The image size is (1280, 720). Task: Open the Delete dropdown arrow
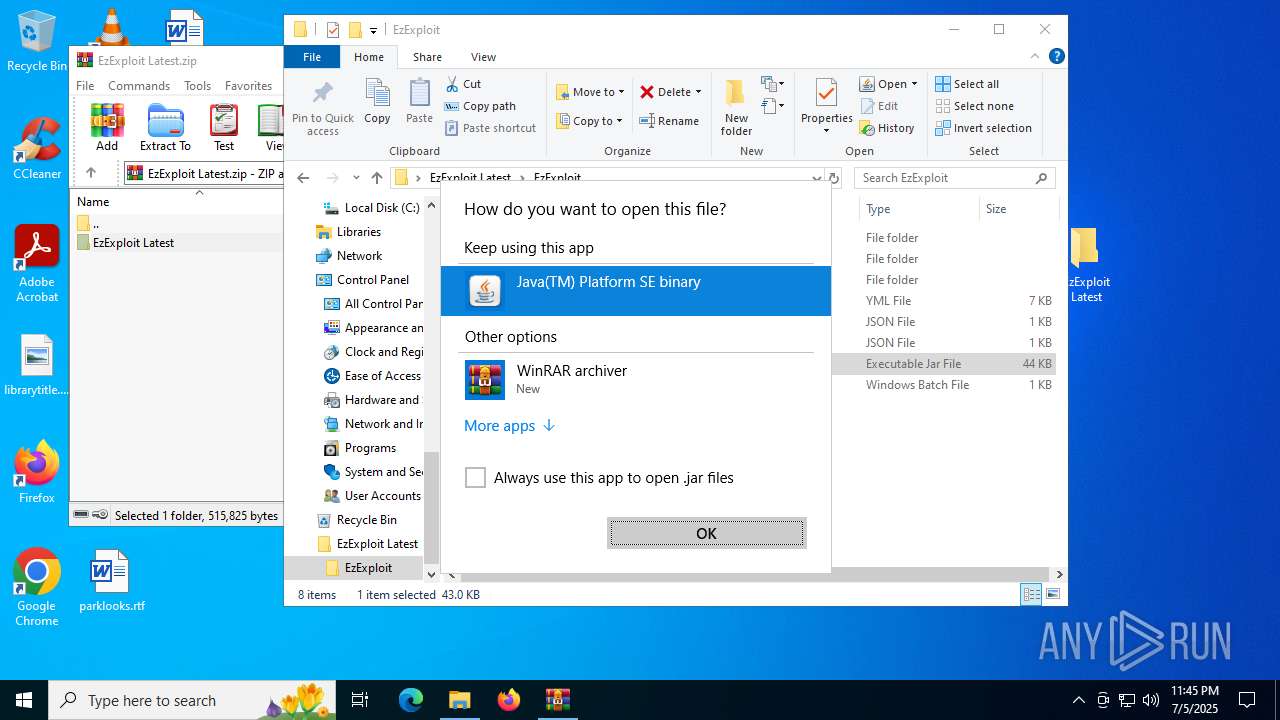click(698, 92)
